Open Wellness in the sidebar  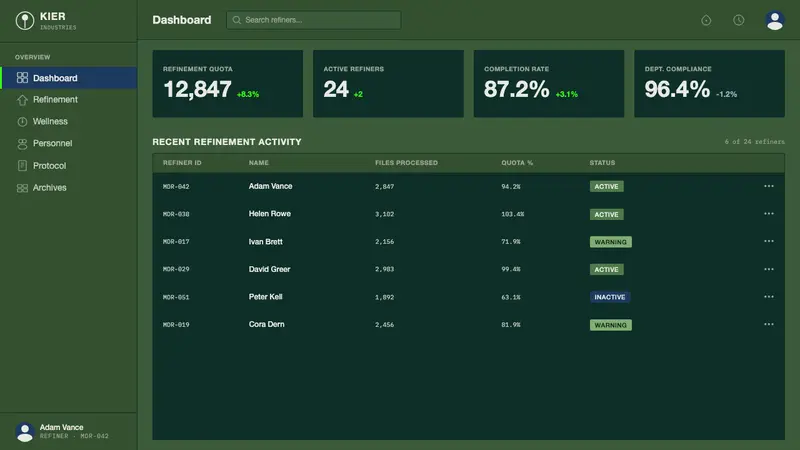(x=69, y=121)
